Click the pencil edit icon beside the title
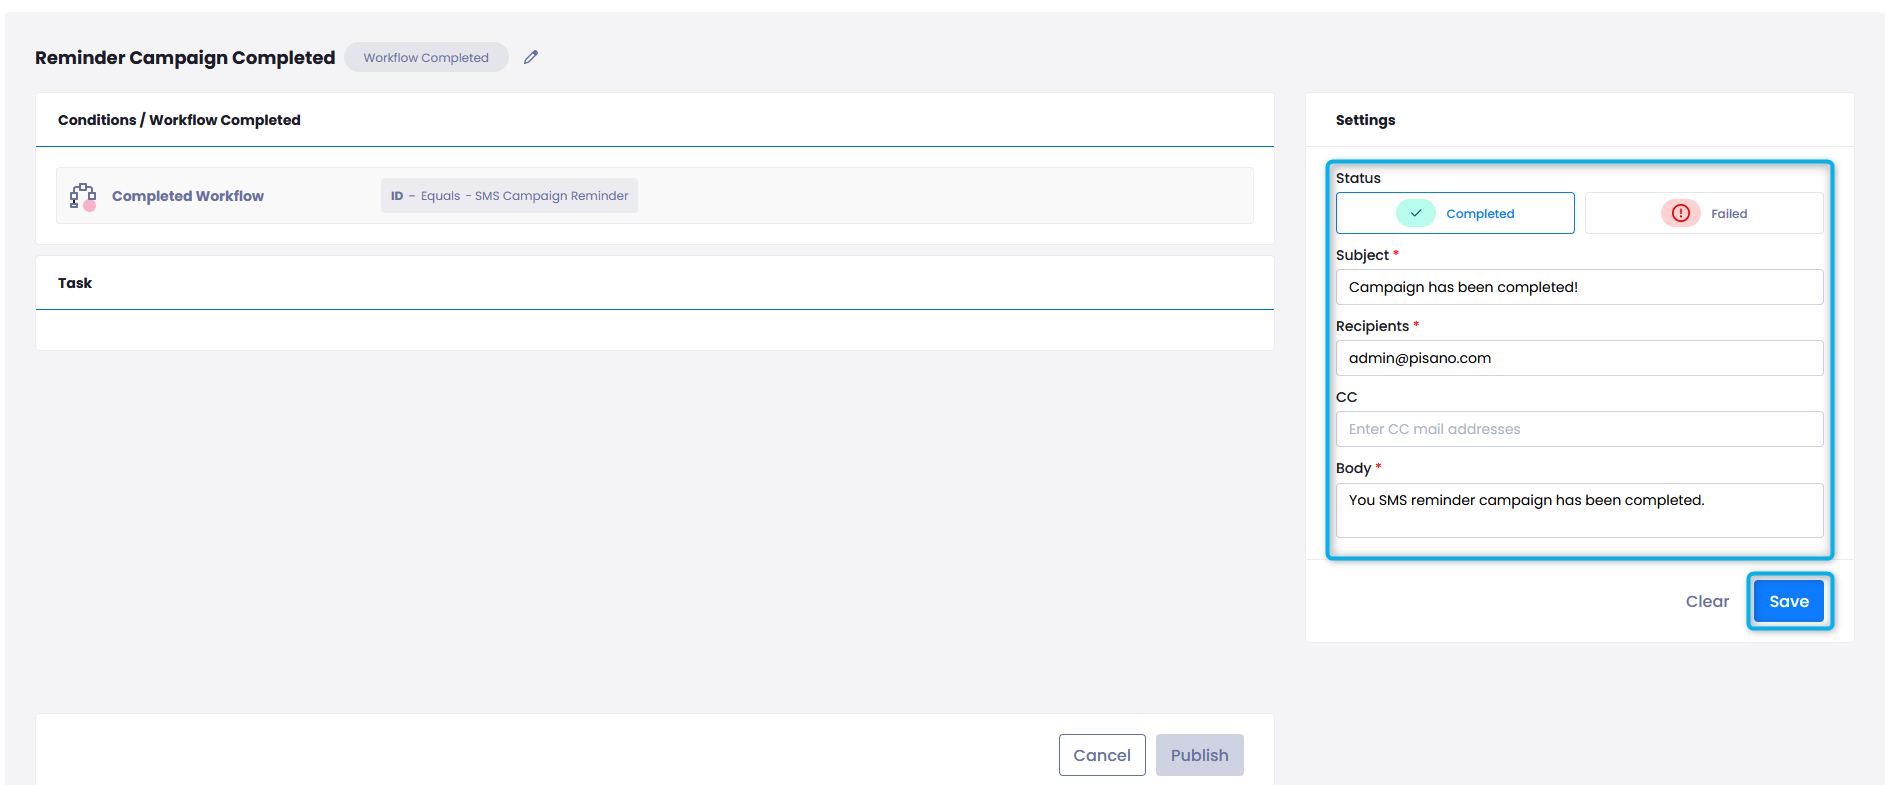 pyautogui.click(x=531, y=57)
